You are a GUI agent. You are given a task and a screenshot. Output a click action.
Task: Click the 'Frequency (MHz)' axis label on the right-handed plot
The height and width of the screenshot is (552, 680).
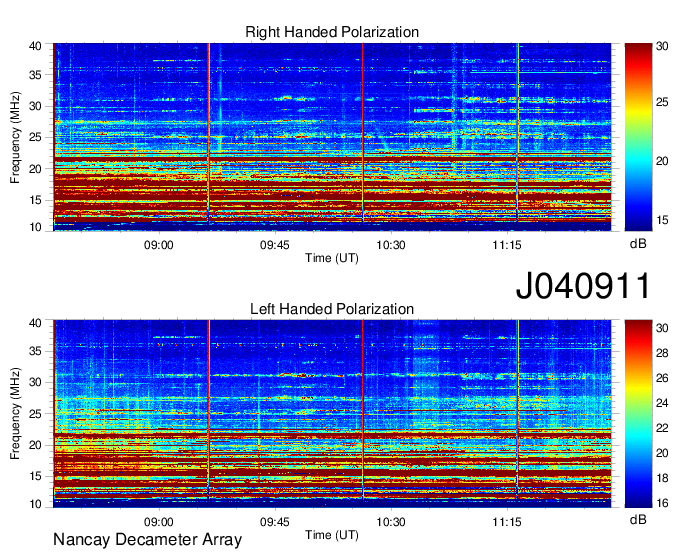pyautogui.click(x=15, y=137)
